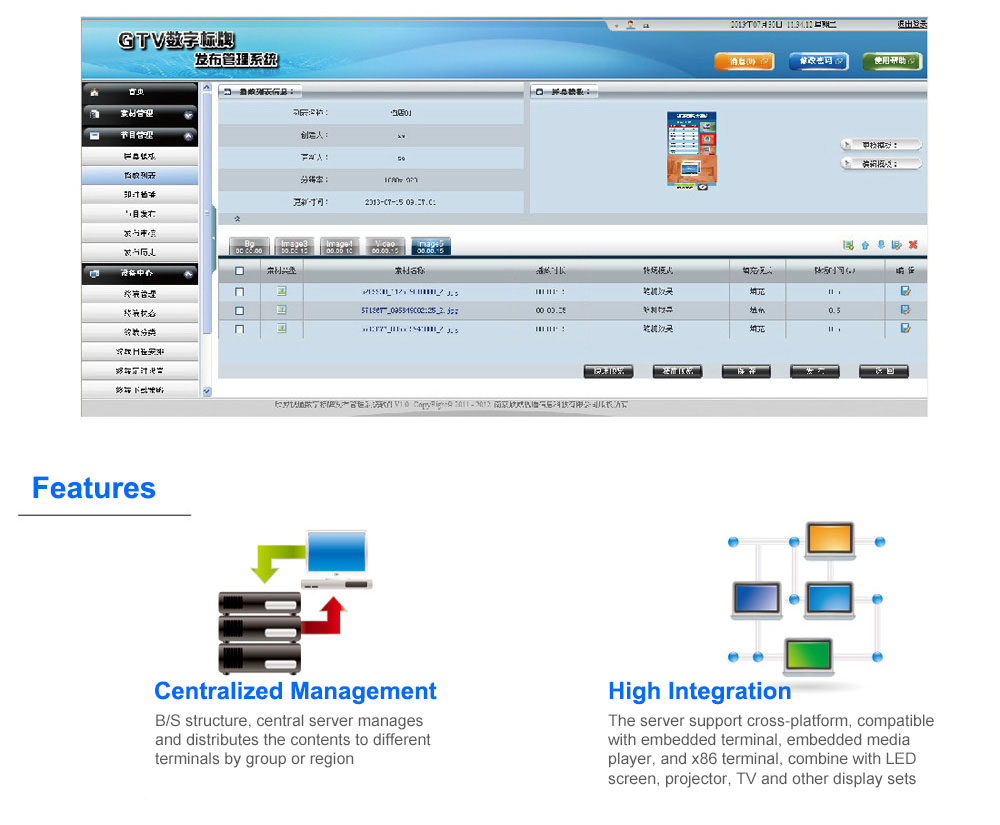Open the program preview thumbnail on the right panel

(691, 150)
